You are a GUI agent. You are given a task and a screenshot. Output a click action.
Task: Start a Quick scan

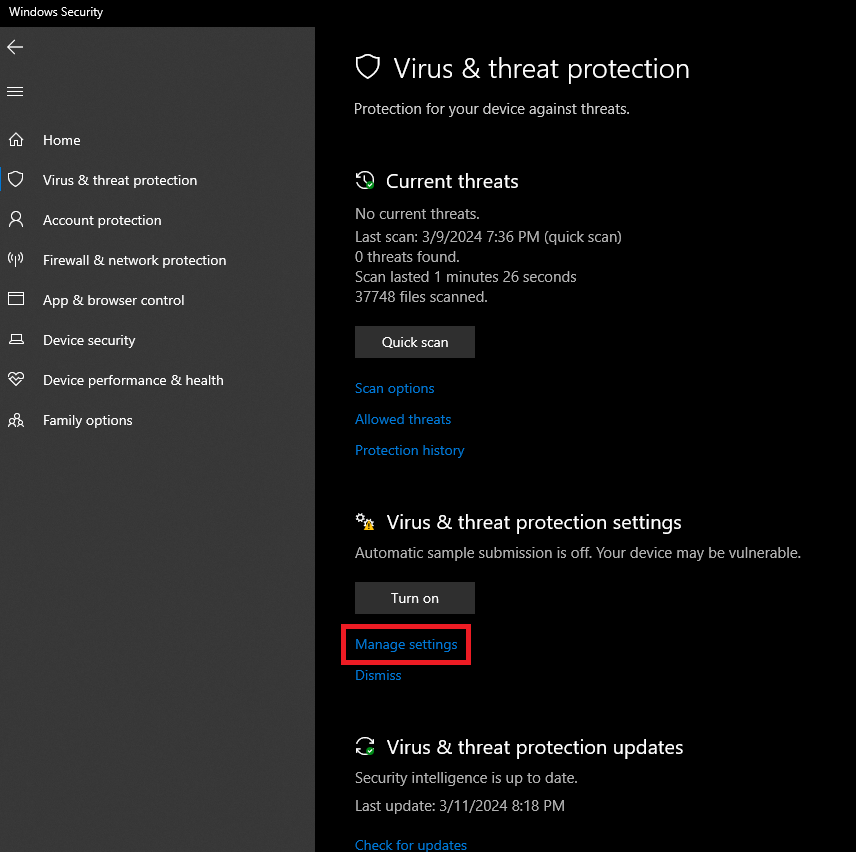(x=415, y=342)
